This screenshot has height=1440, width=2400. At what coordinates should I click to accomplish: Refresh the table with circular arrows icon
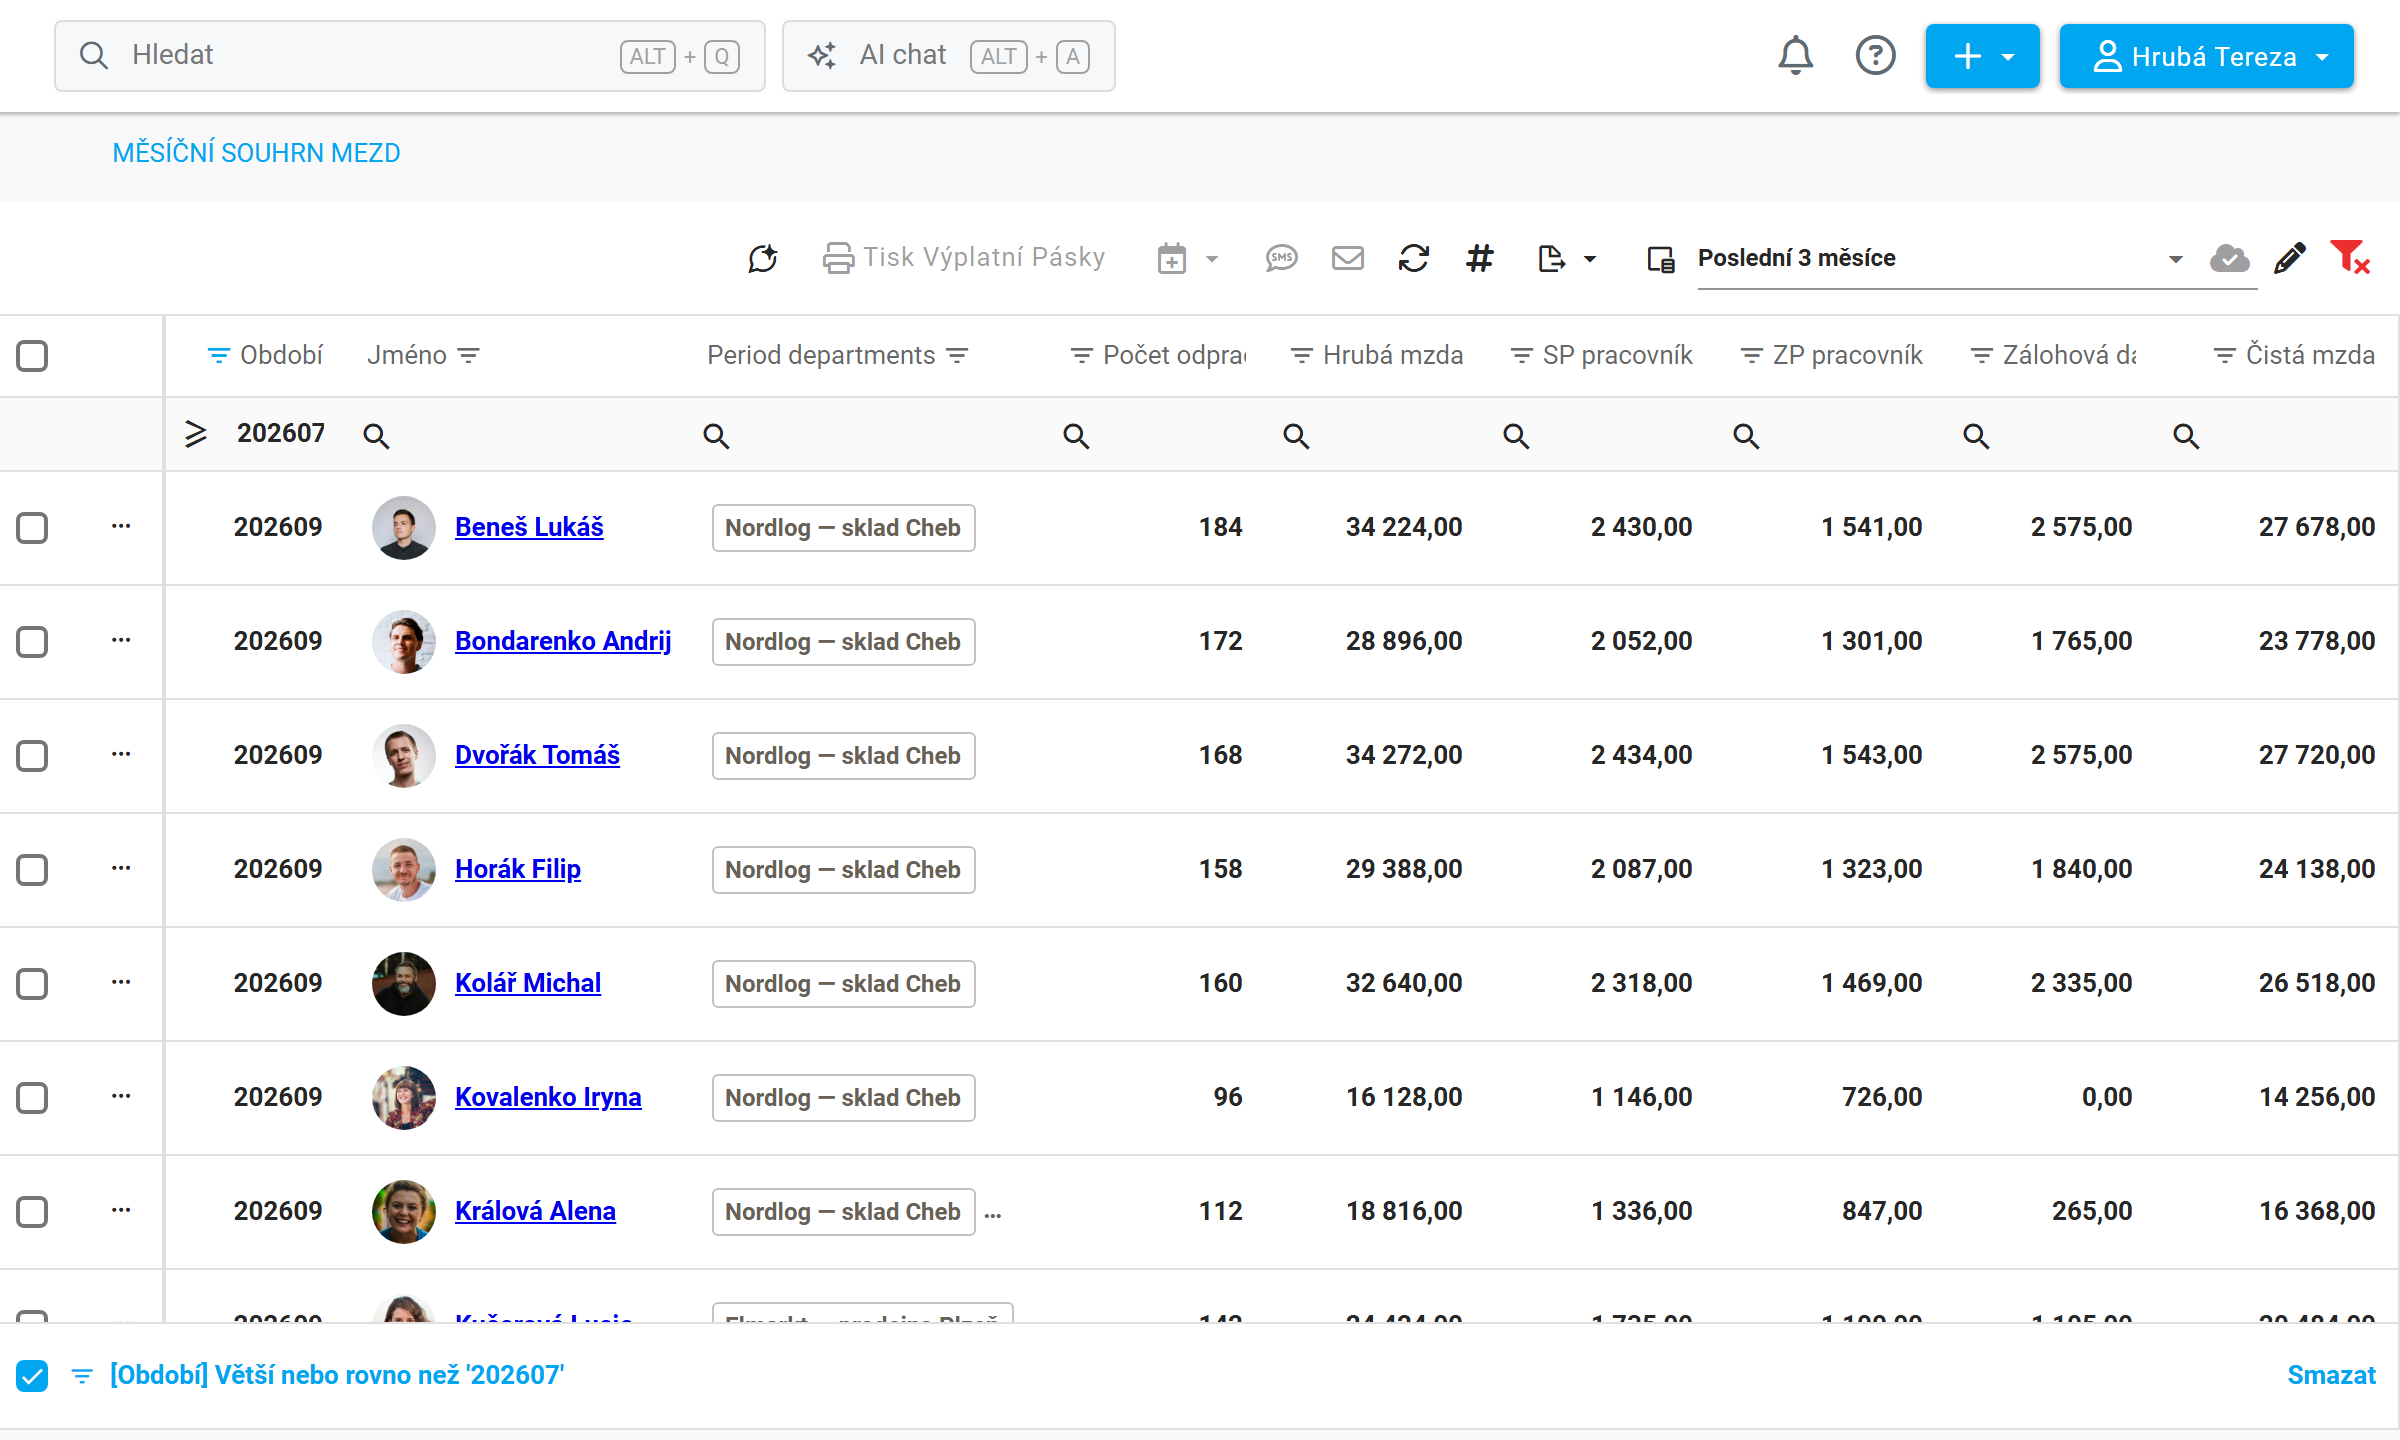[x=1413, y=258]
